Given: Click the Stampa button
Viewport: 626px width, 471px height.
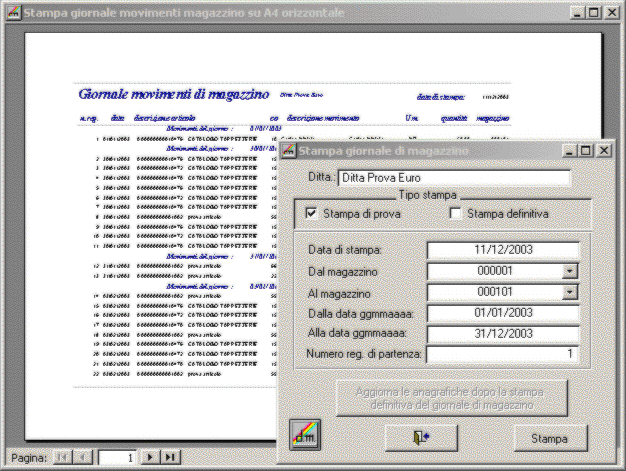Looking at the screenshot, I should [551, 438].
